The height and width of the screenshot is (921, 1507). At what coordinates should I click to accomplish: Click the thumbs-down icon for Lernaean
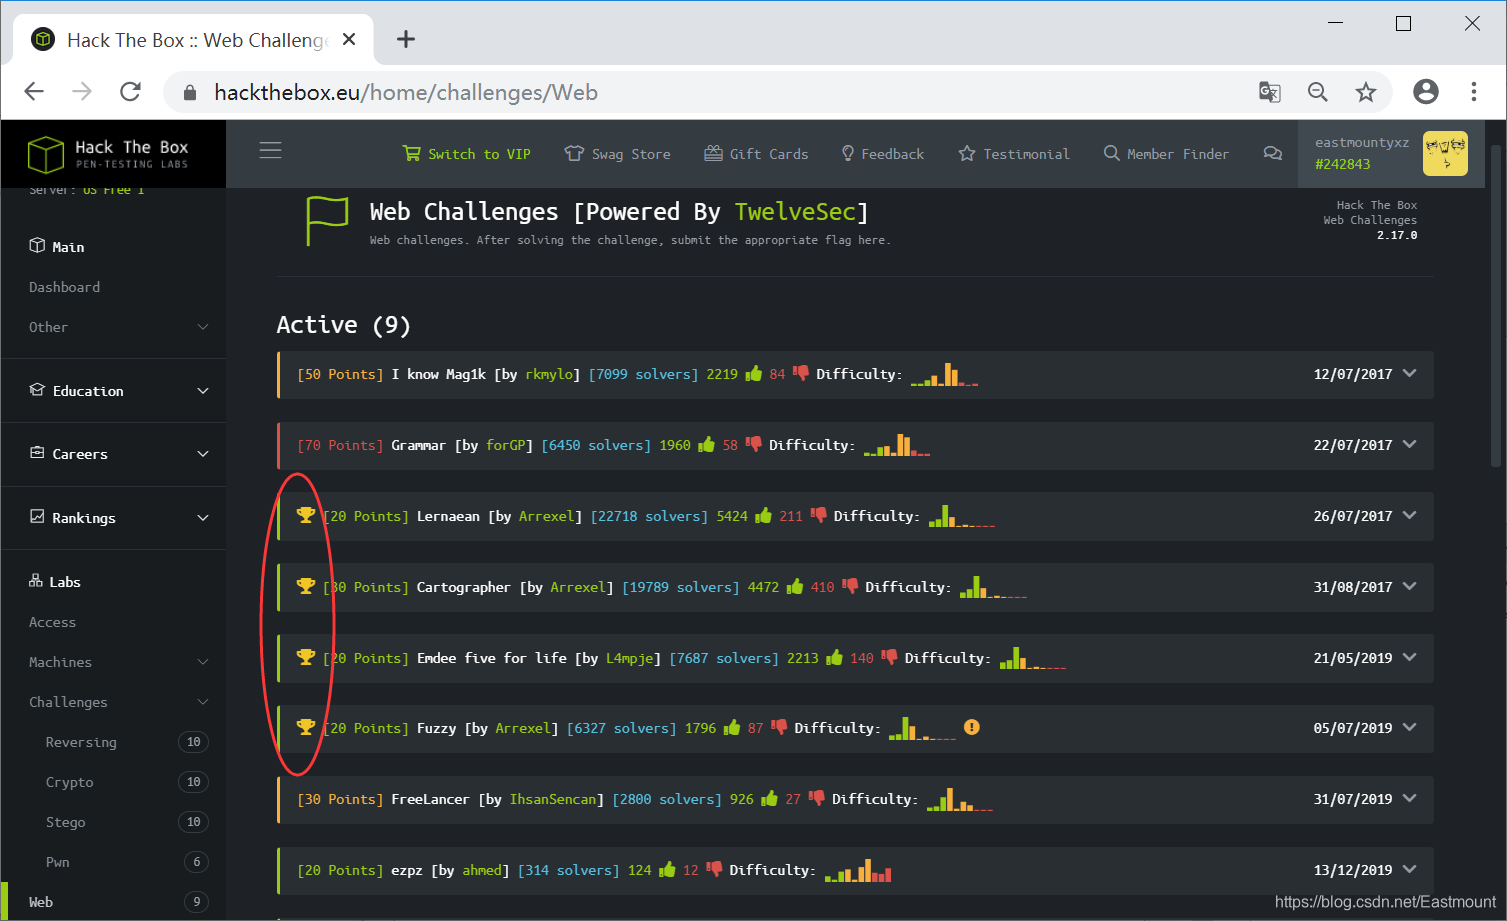click(819, 515)
